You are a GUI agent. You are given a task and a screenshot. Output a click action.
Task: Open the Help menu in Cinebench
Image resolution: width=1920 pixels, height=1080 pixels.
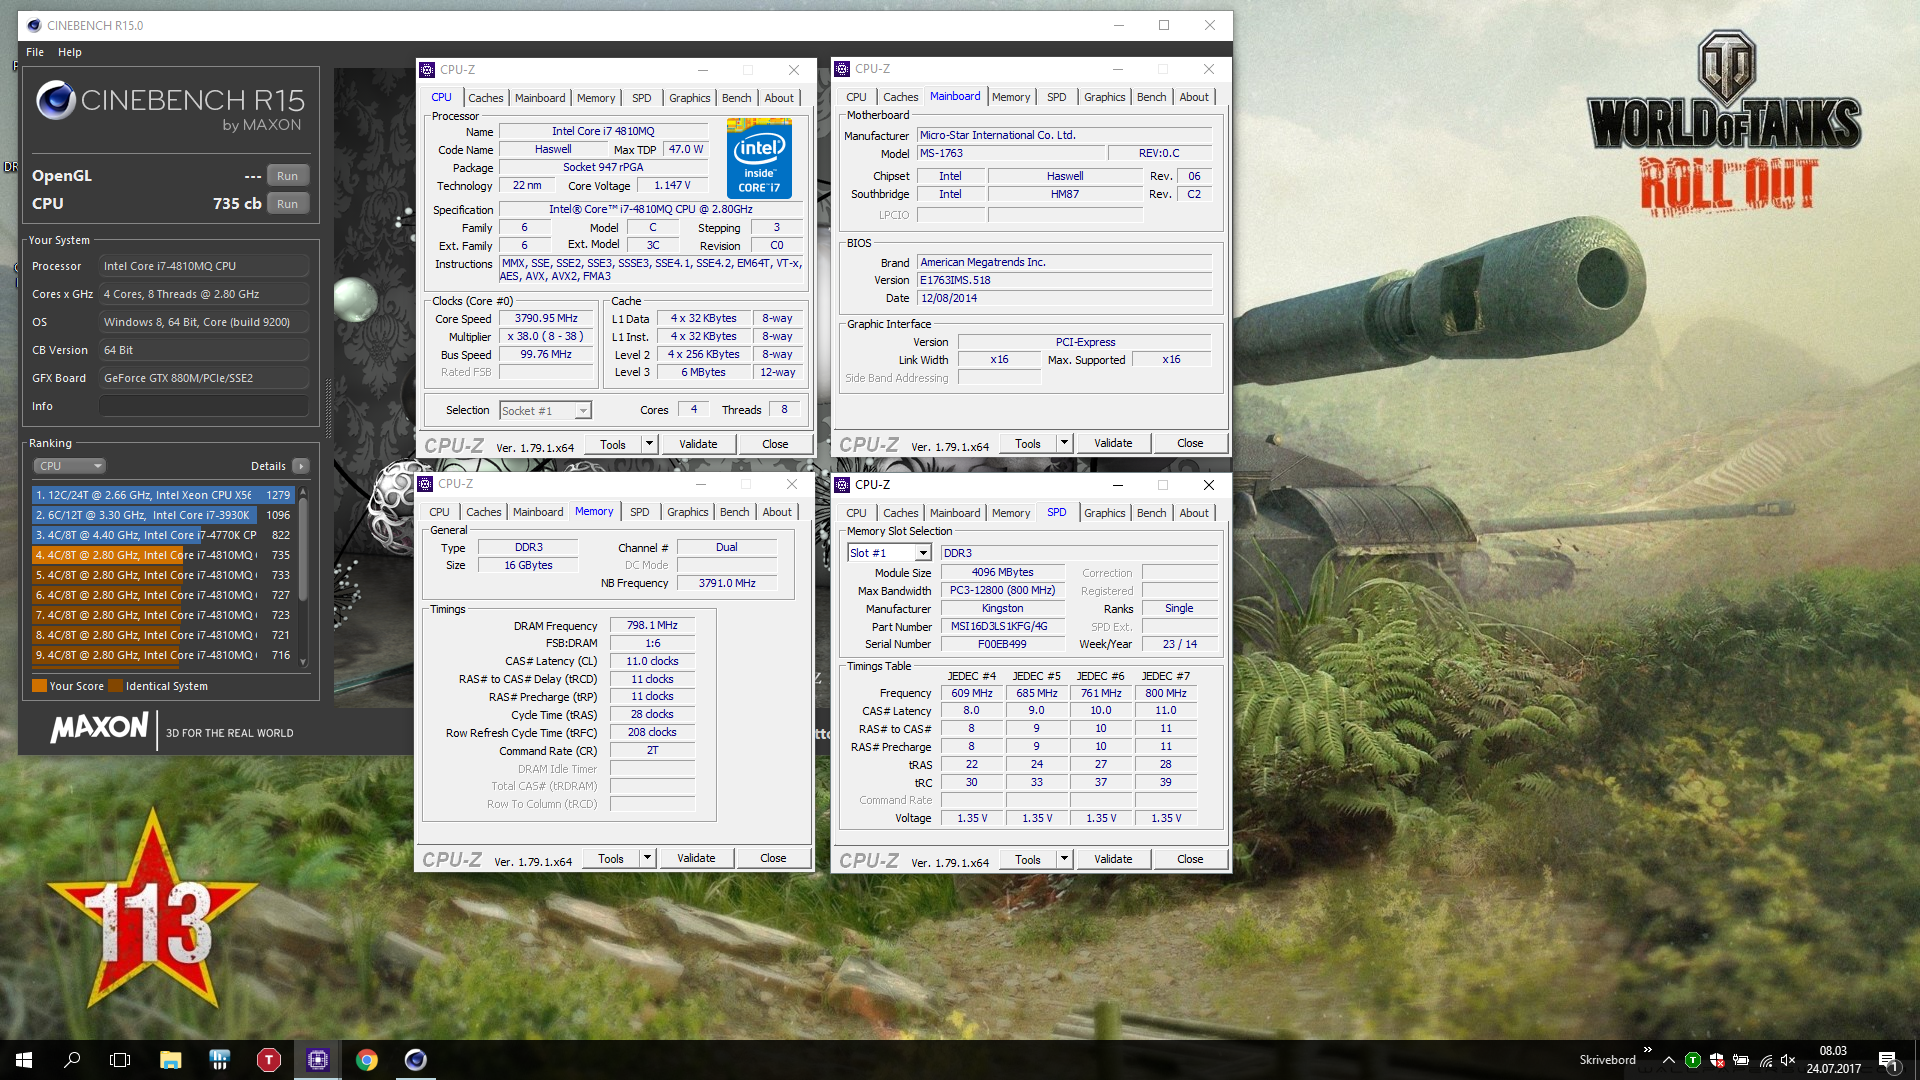70,52
